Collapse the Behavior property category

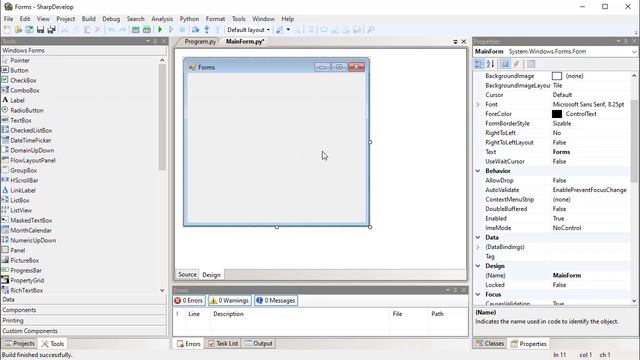[478, 171]
